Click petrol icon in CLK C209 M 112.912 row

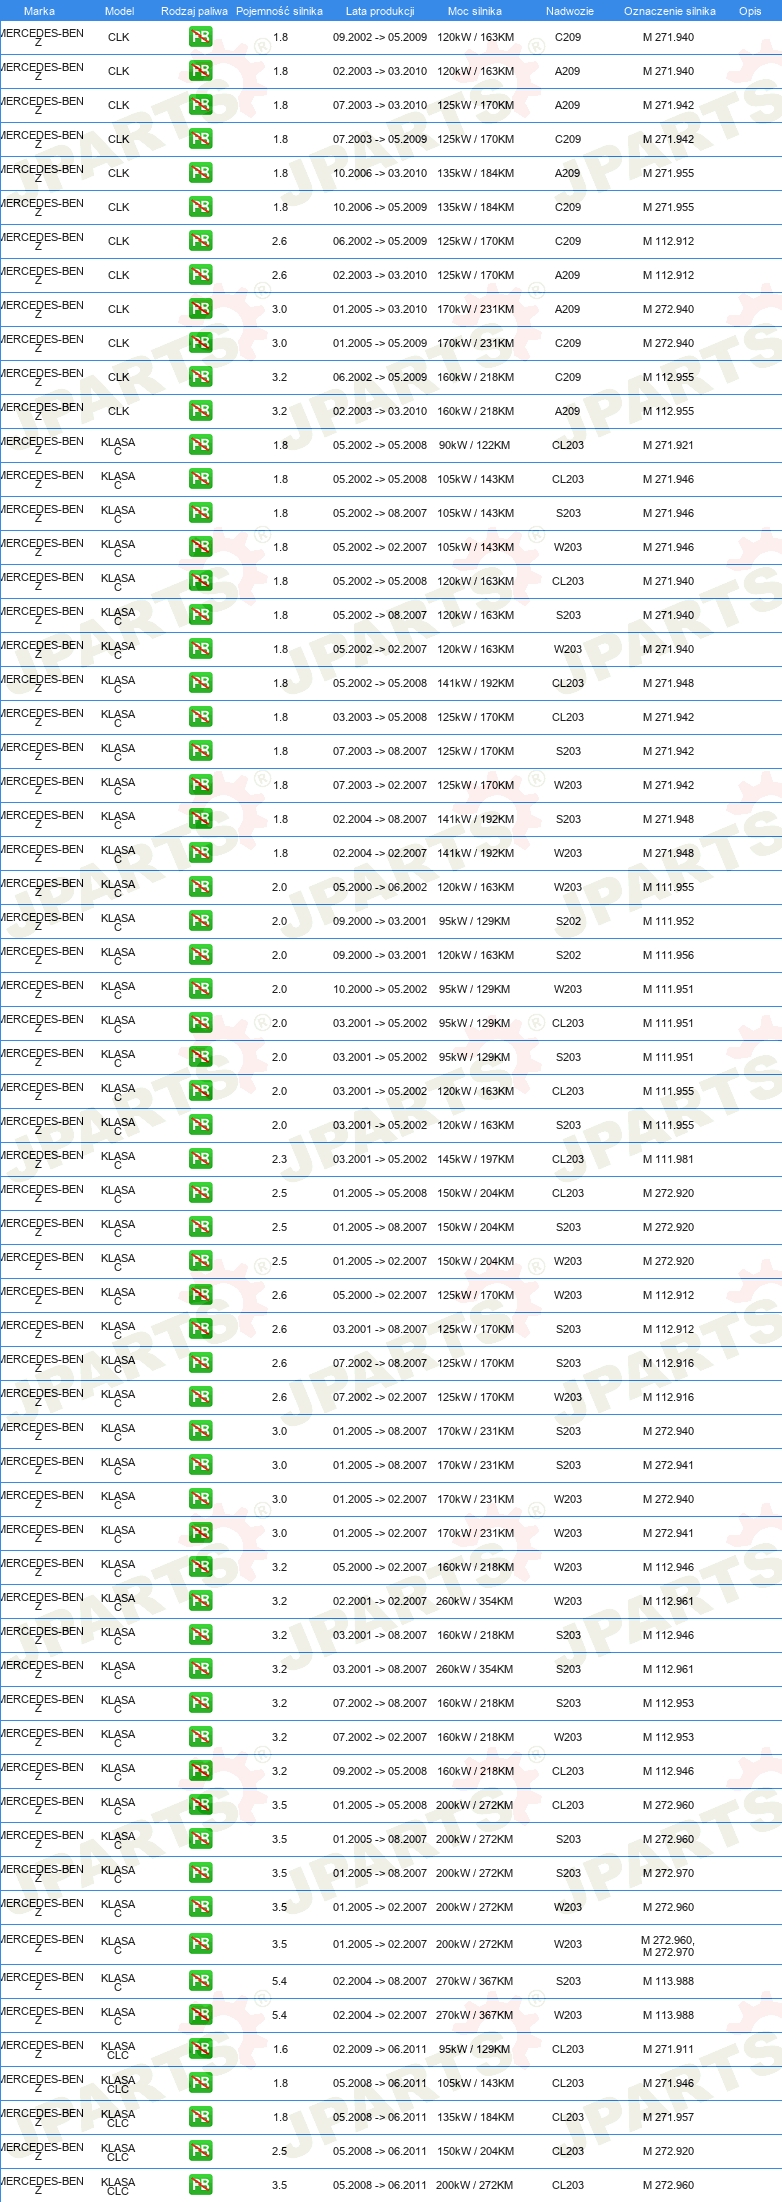tap(201, 241)
